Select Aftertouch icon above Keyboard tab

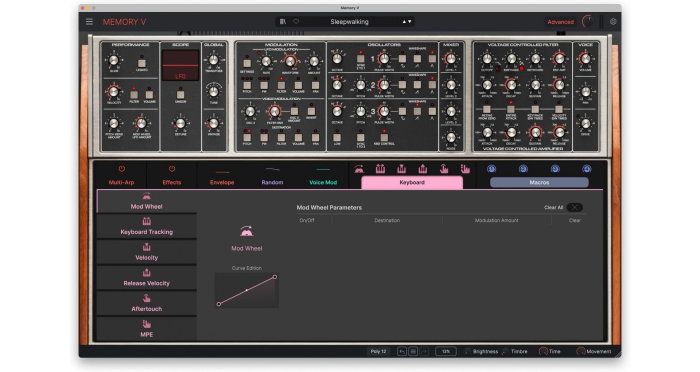click(444, 169)
